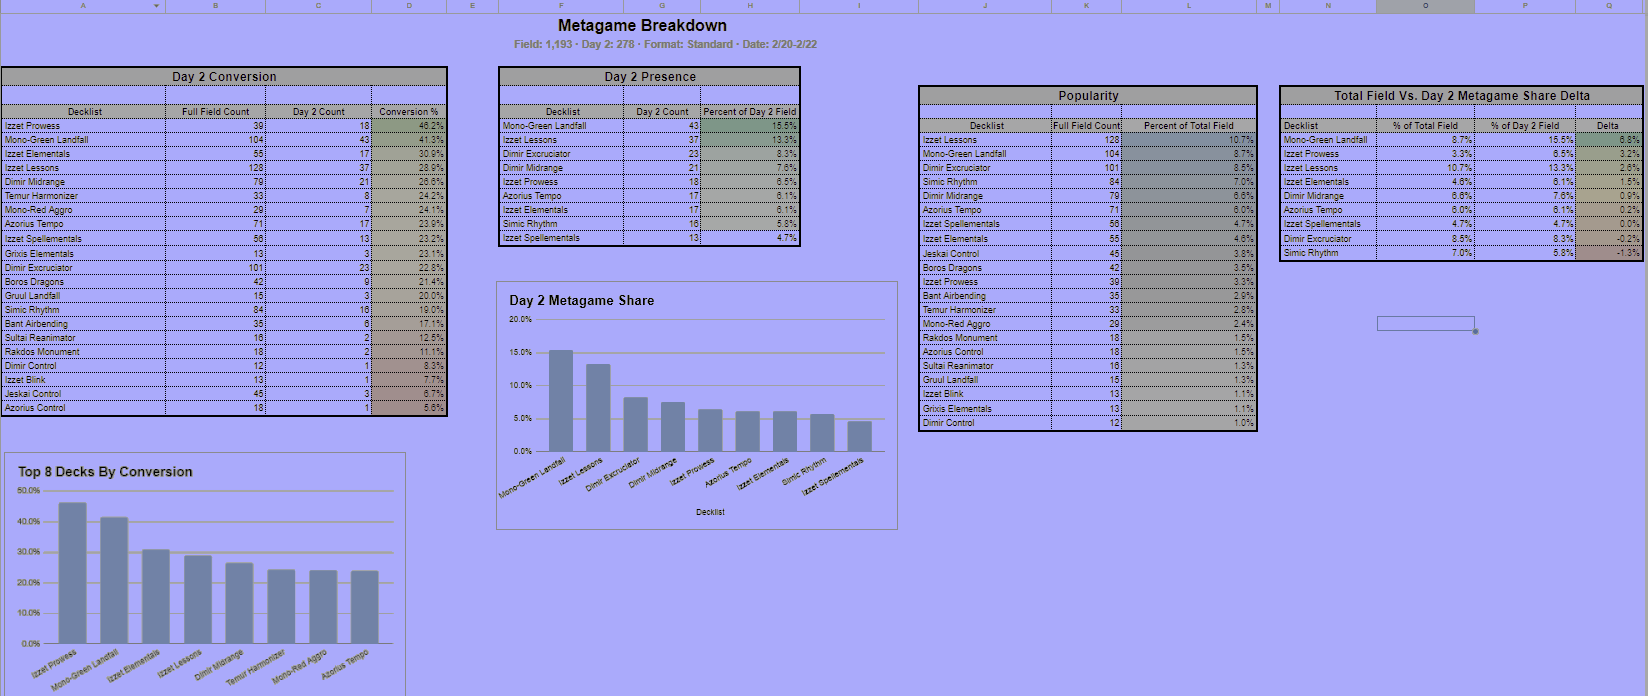Viewport: 1648px width, 696px height.
Task: Select column E header
Action: click(472, 6)
